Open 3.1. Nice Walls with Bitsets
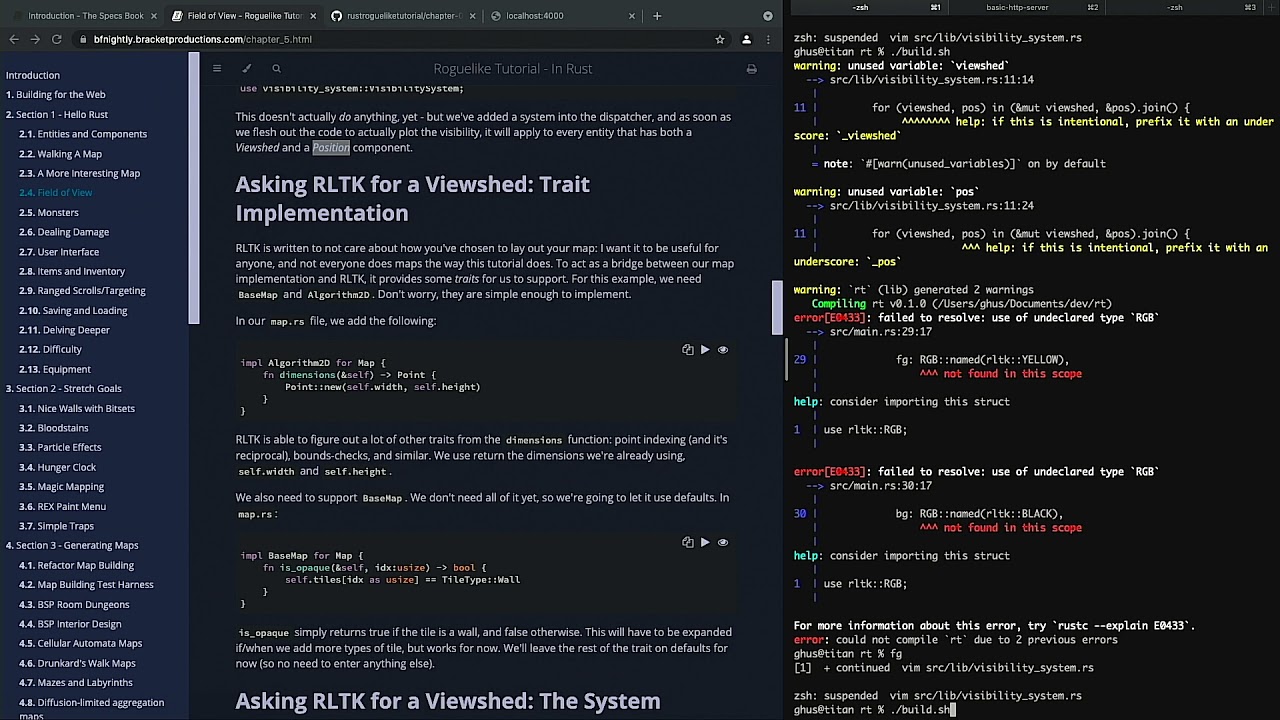The image size is (1280, 720). point(76,408)
